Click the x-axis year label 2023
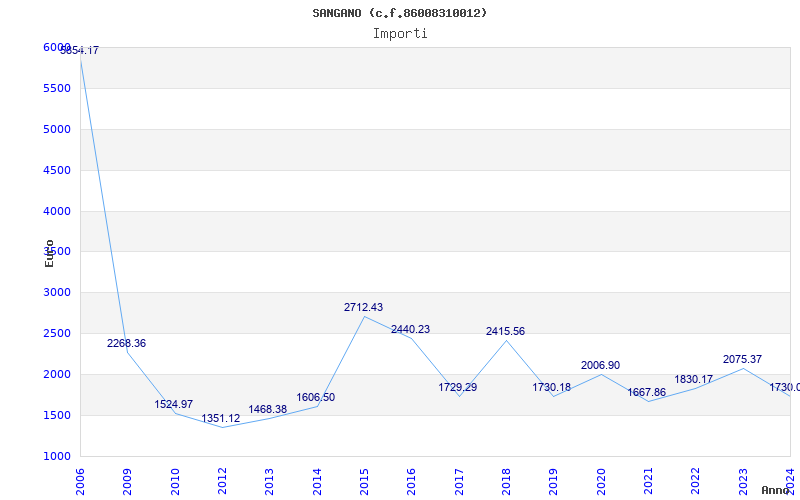Image resolution: width=800 pixels, height=500 pixels. click(x=743, y=482)
